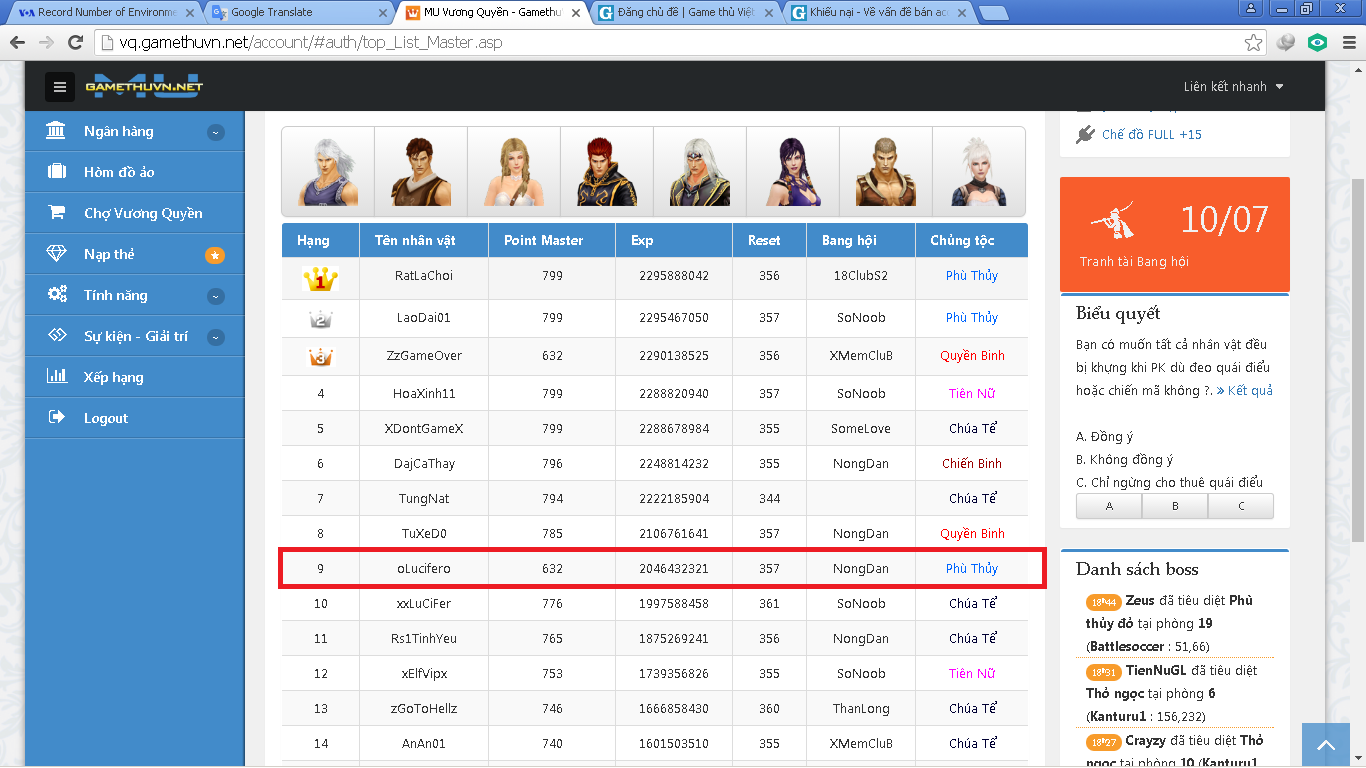Image resolution: width=1366 pixels, height=768 pixels.
Task: Vote for option C in the poll
Action: point(1241,506)
